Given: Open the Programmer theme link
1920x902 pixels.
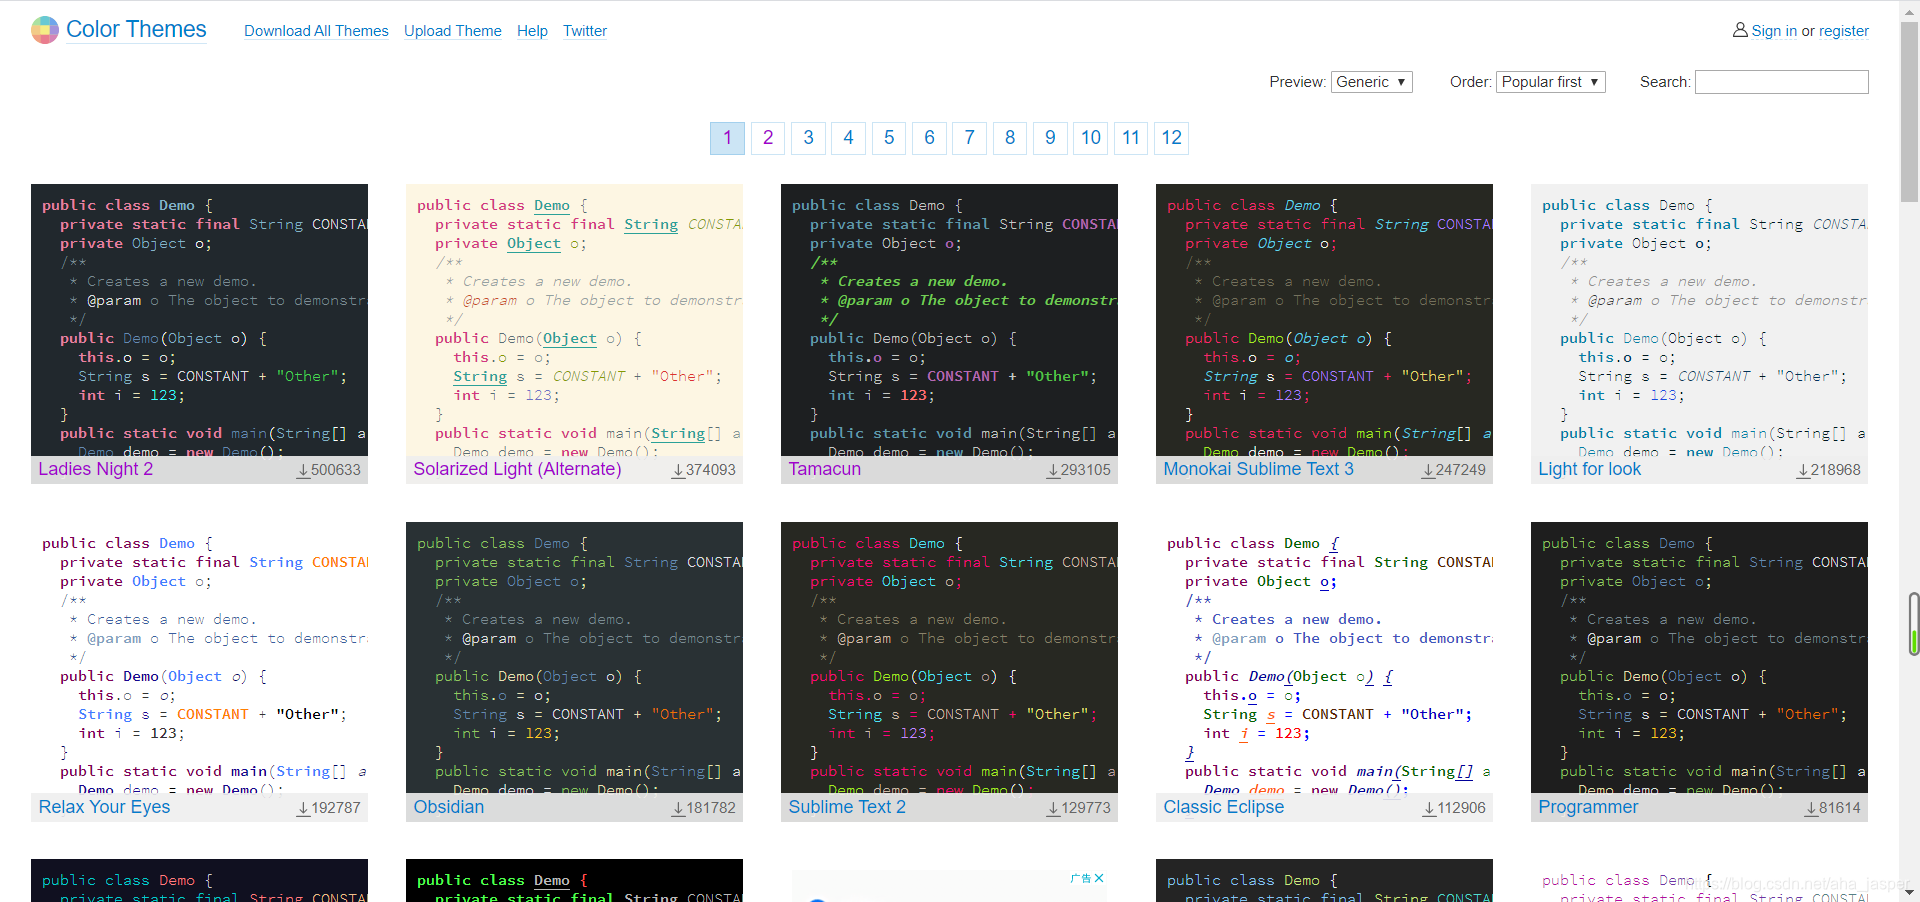Looking at the screenshot, I should point(1588,807).
